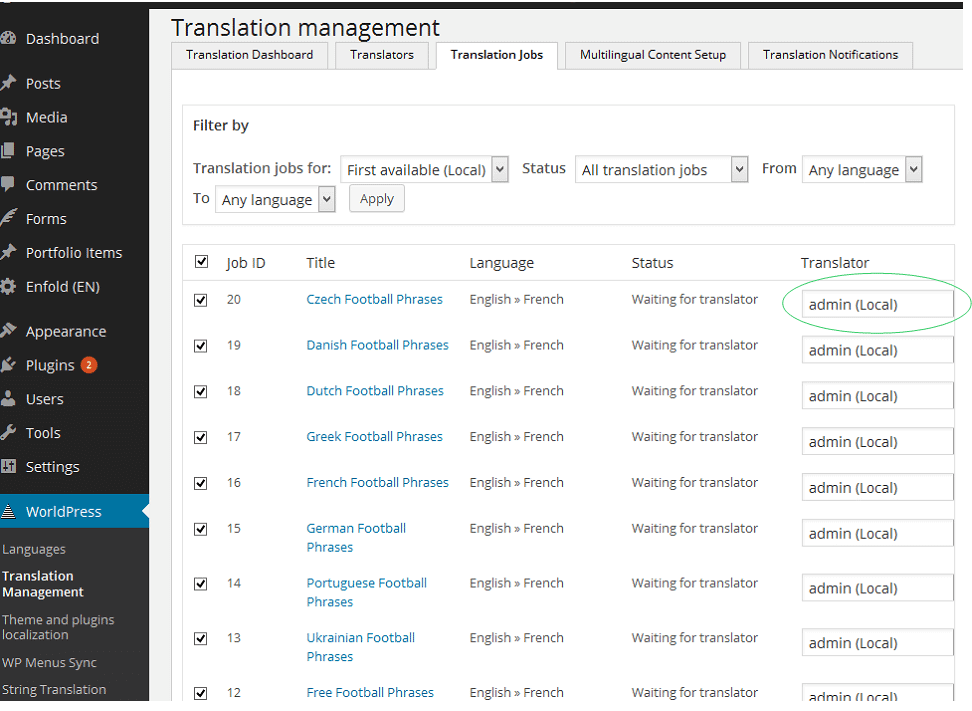Click the Tools wrench icon
Image resolution: width=972 pixels, height=711 pixels.
tap(8, 433)
